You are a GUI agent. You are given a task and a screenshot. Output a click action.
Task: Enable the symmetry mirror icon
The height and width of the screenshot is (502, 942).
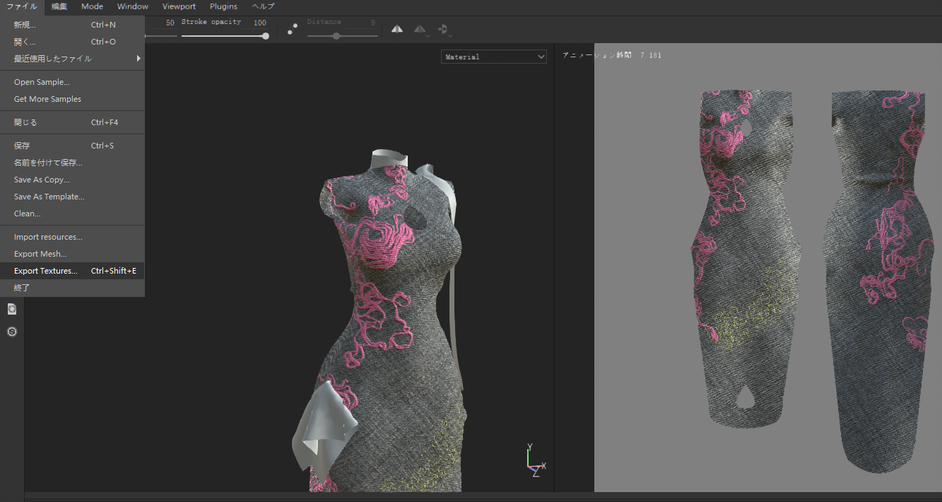(x=397, y=30)
